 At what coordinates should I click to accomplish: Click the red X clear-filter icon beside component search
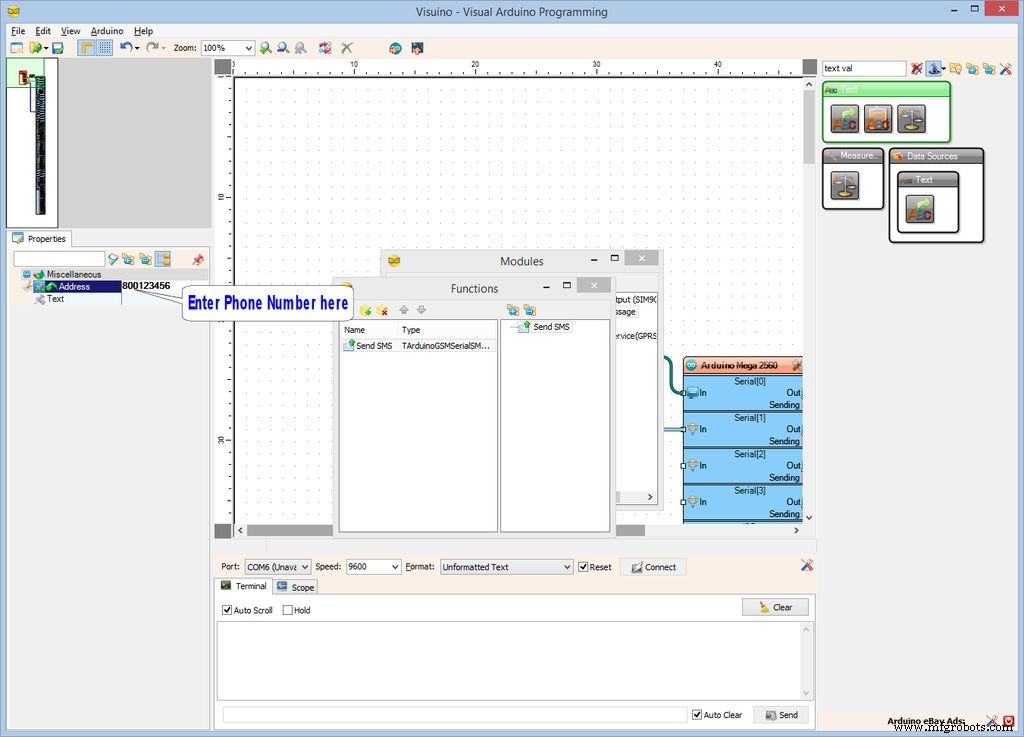tap(917, 69)
